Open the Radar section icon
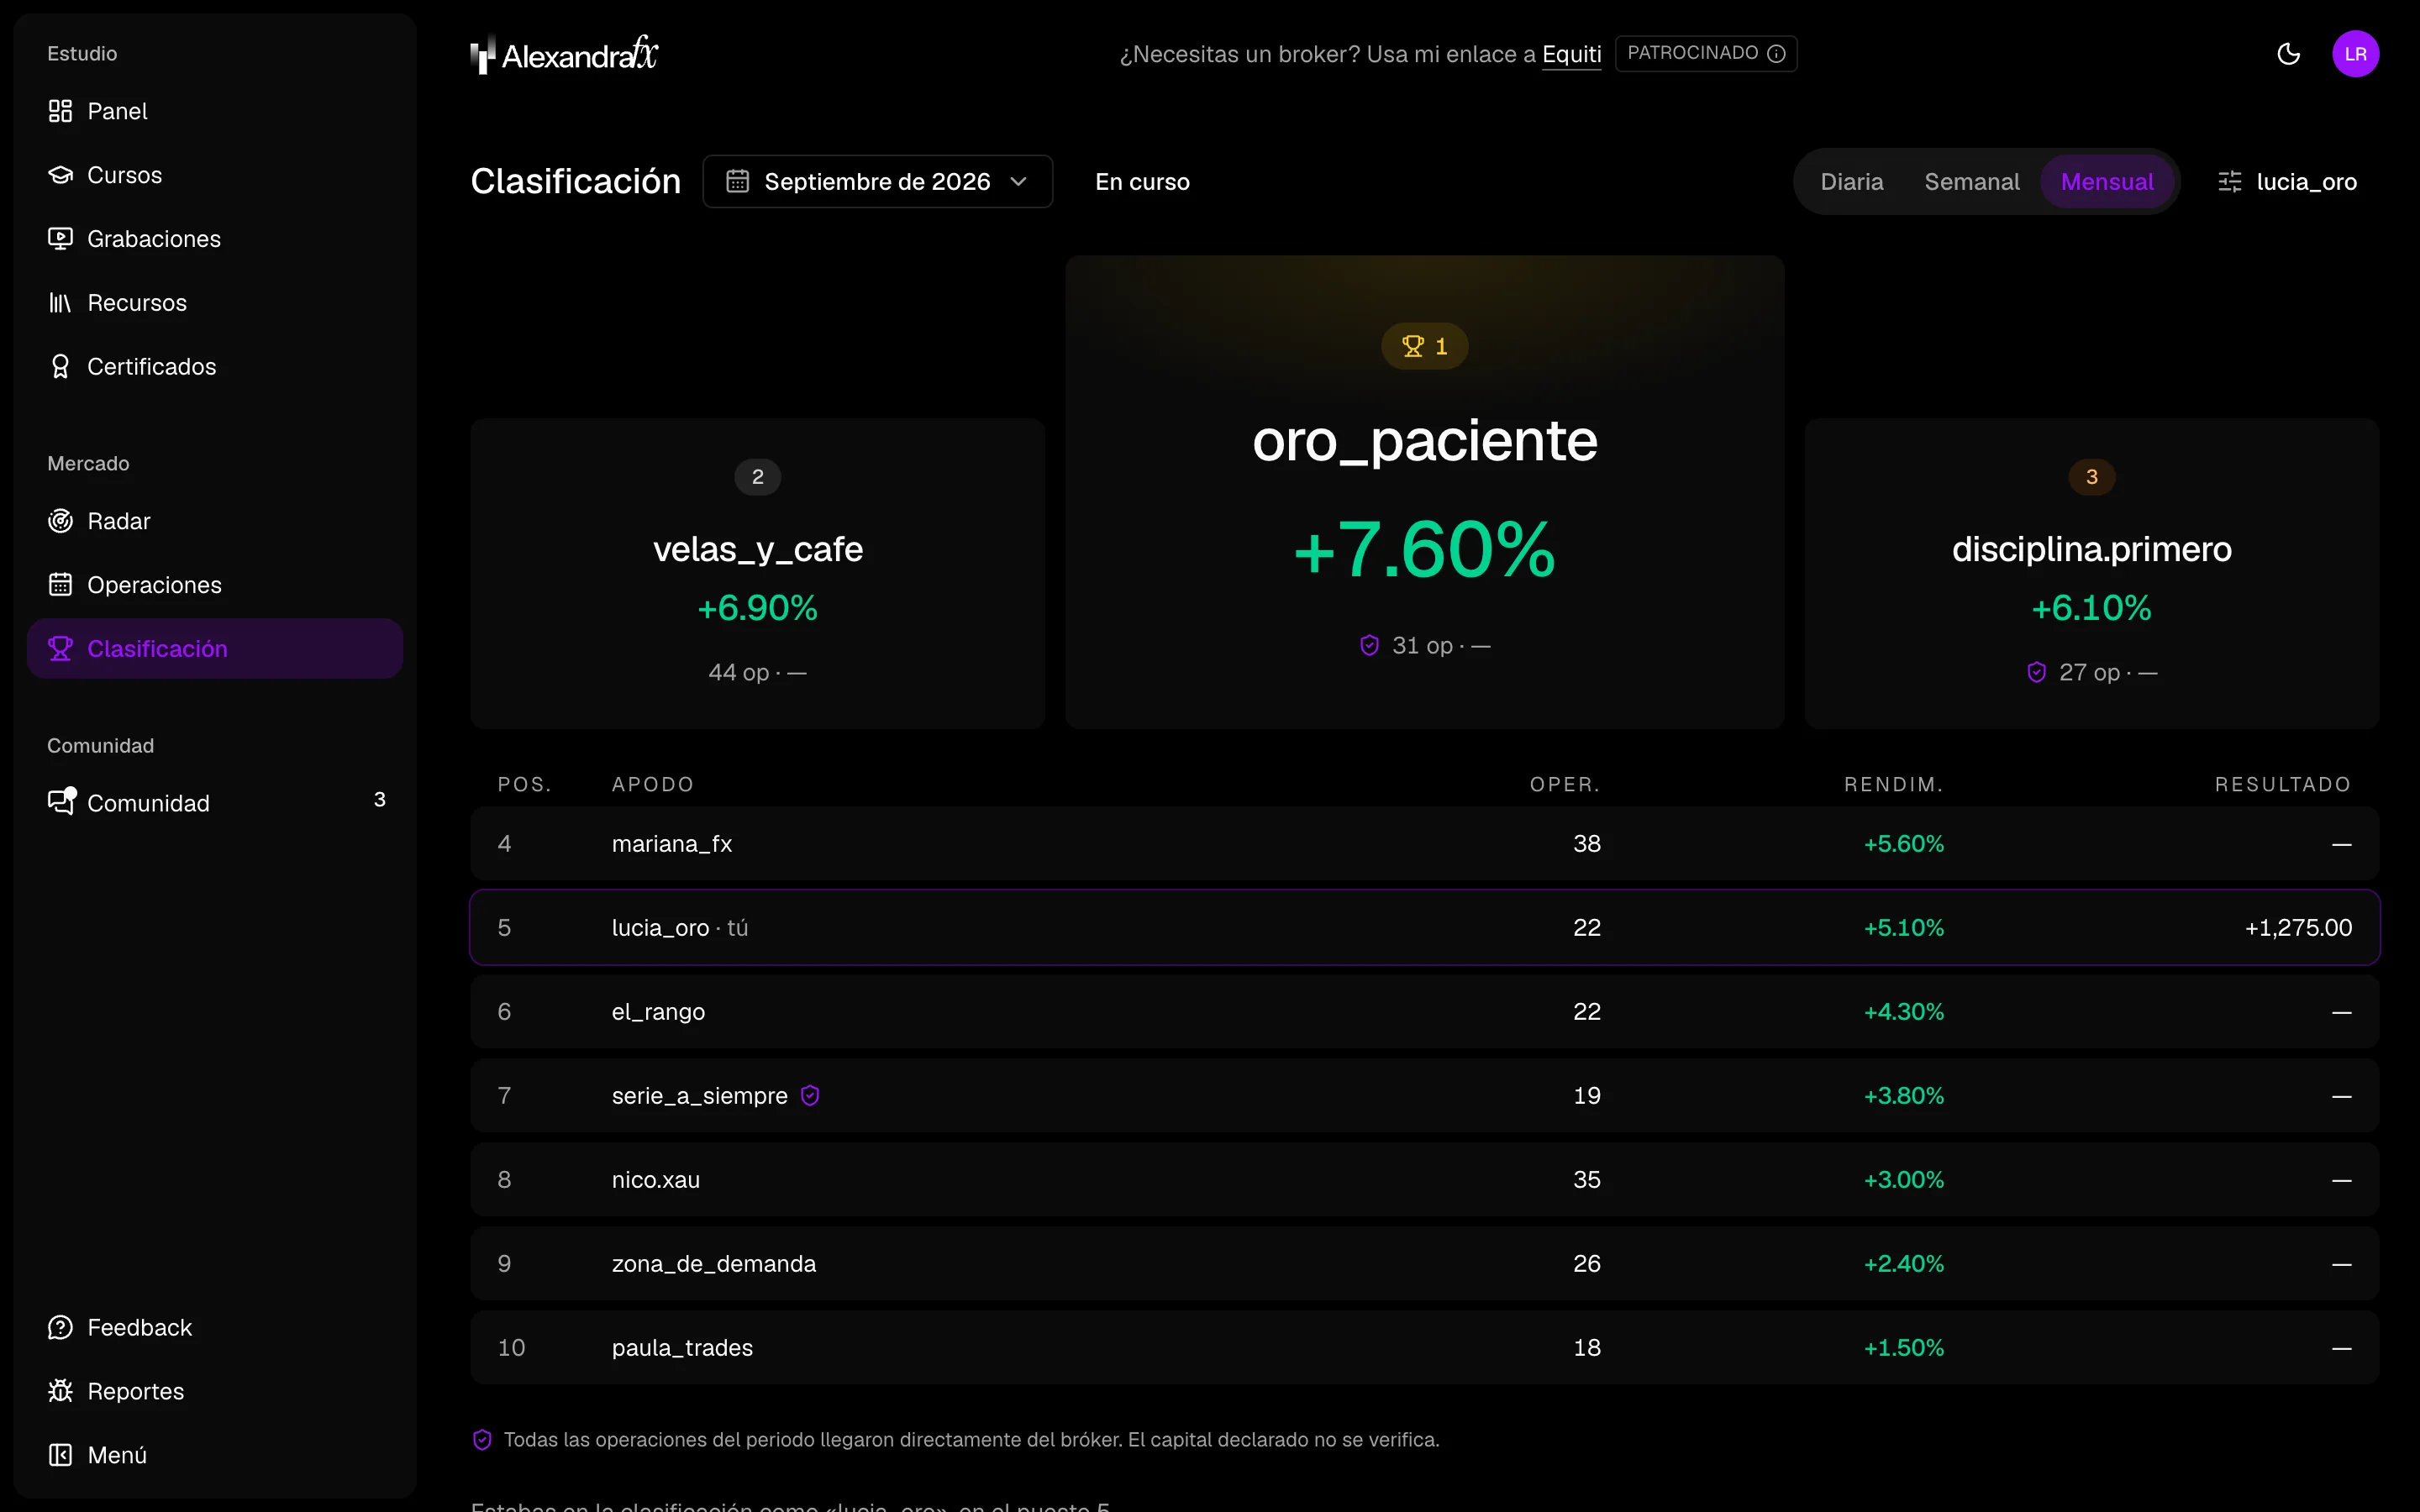 pos(61,521)
